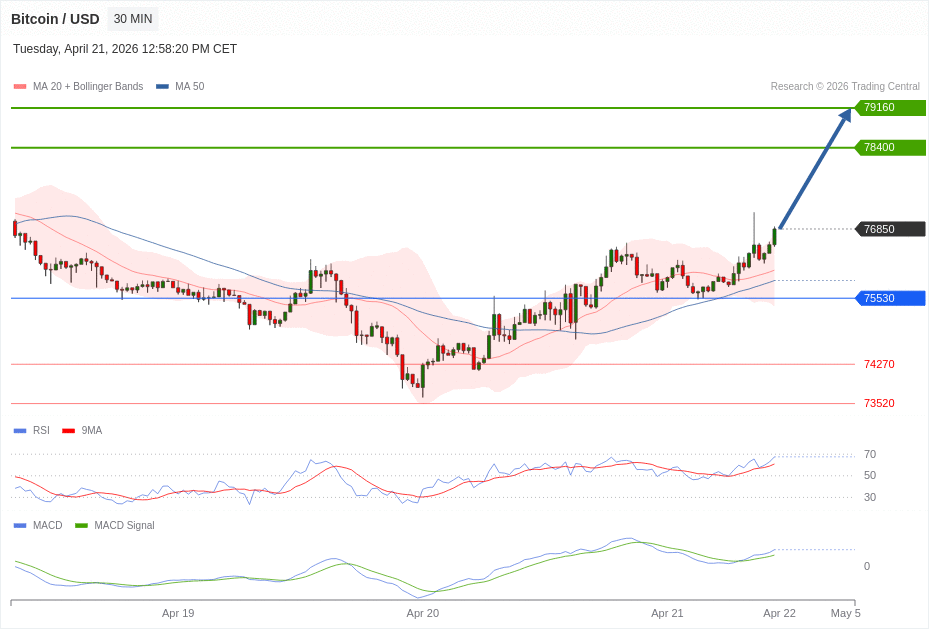Click the chart date and time text
The height and width of the screenshot is (629, 929).
pyautogui.click(x=125, y=49)
